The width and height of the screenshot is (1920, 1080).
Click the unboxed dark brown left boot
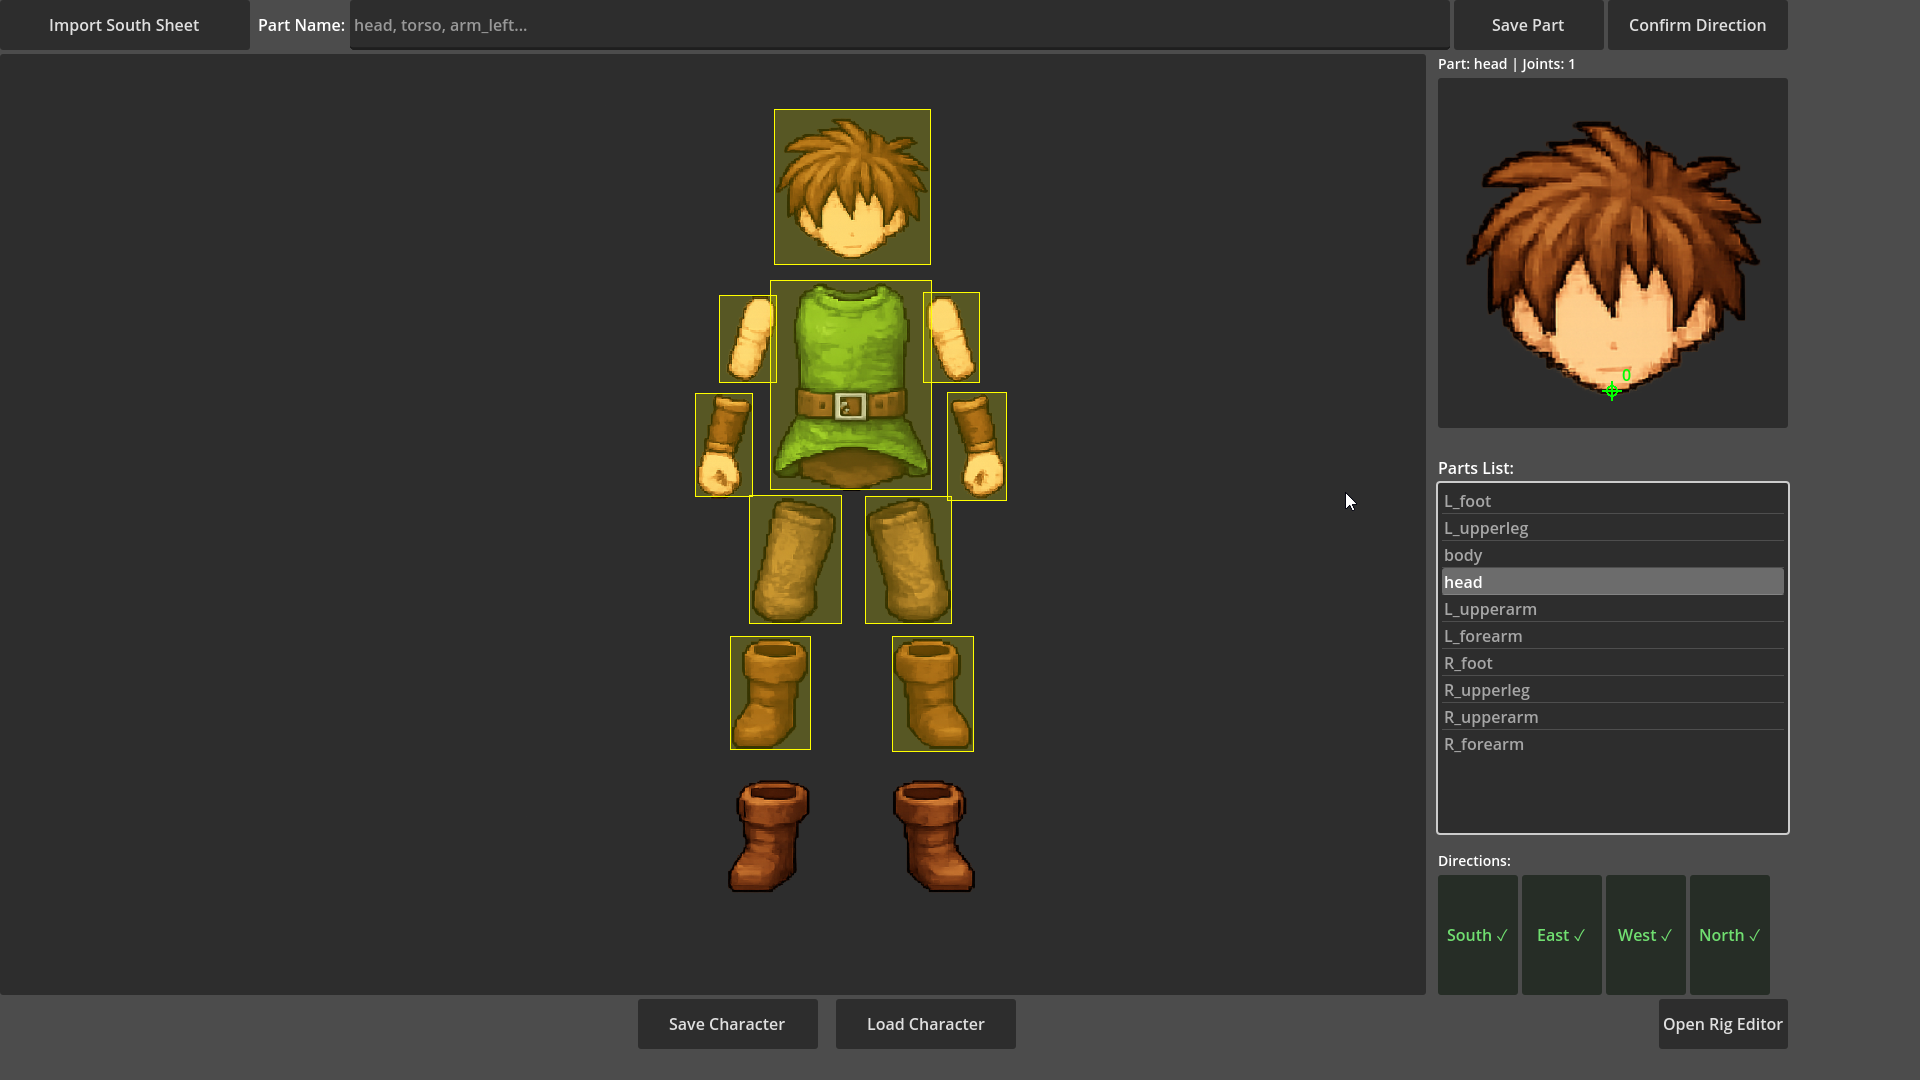769,836
